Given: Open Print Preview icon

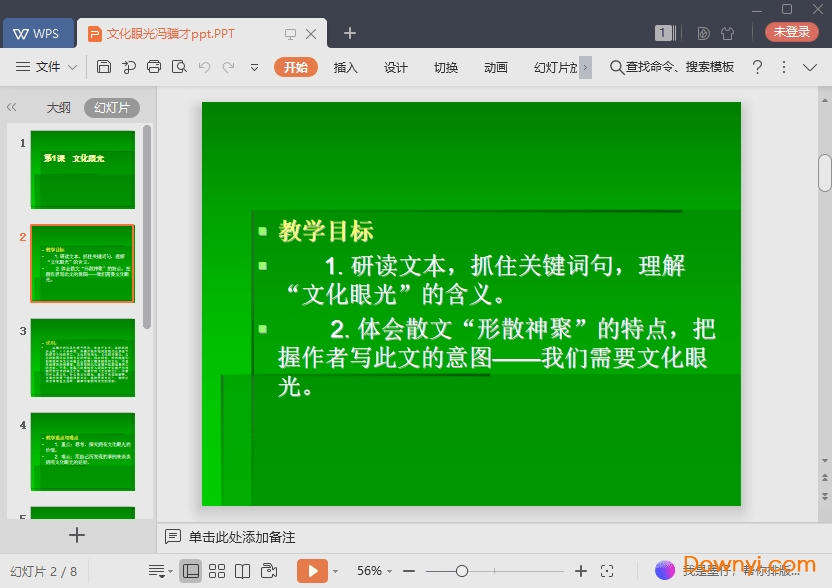Looking at the screenshot, I should tap(179, 67).
